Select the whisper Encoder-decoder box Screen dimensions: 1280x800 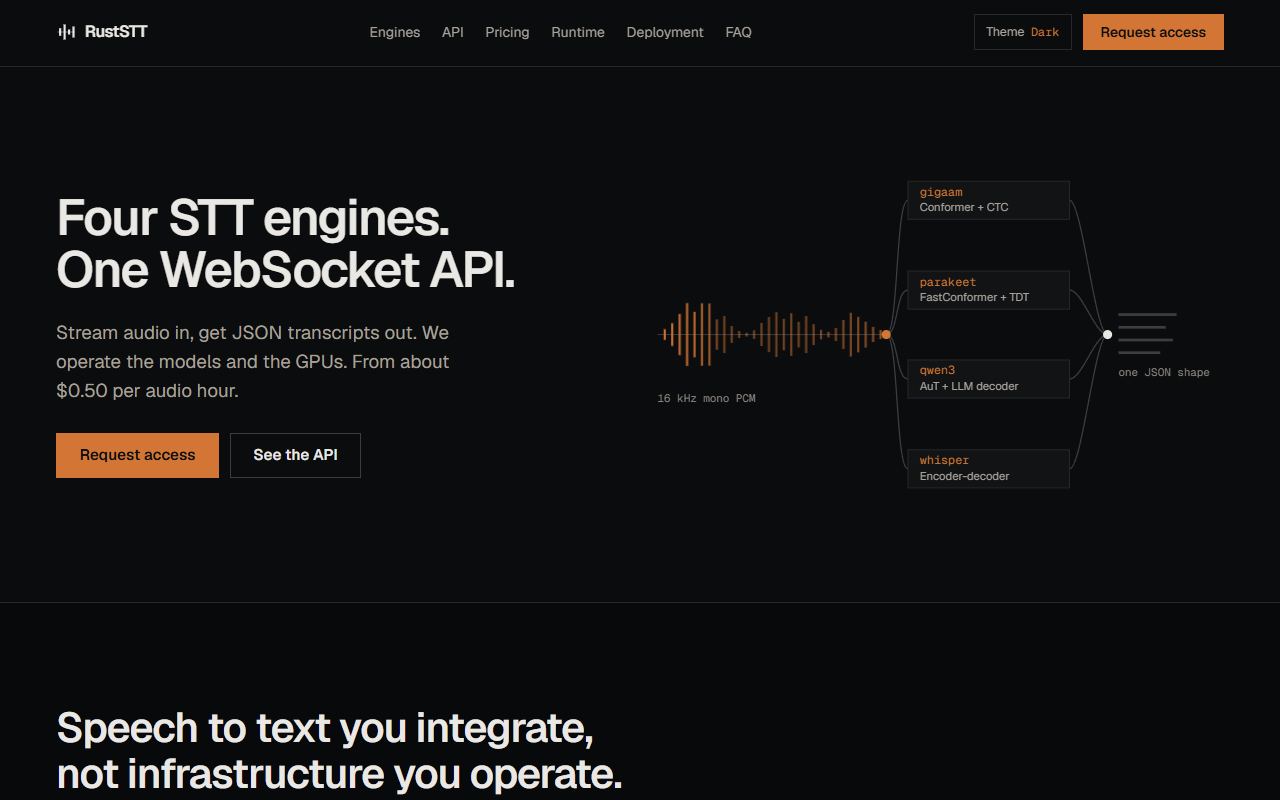988,468
